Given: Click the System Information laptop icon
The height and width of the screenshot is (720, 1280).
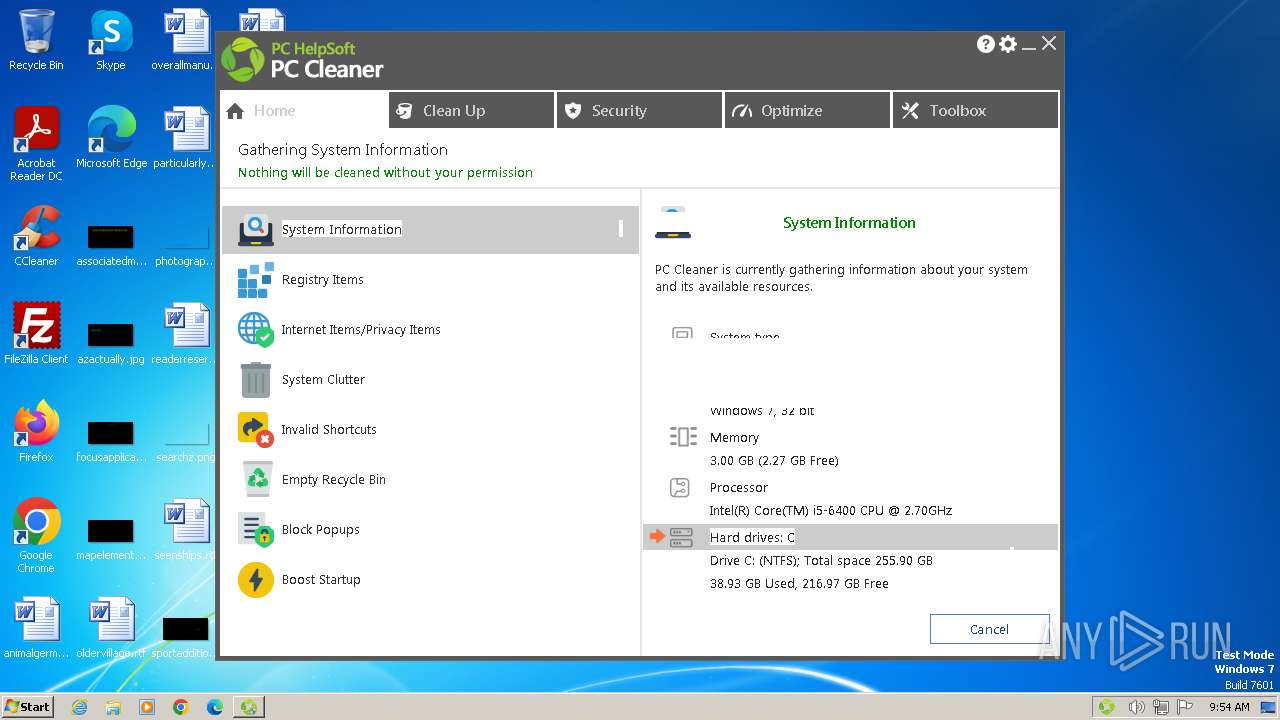Looking at the screenshot, I should (256, 230).
